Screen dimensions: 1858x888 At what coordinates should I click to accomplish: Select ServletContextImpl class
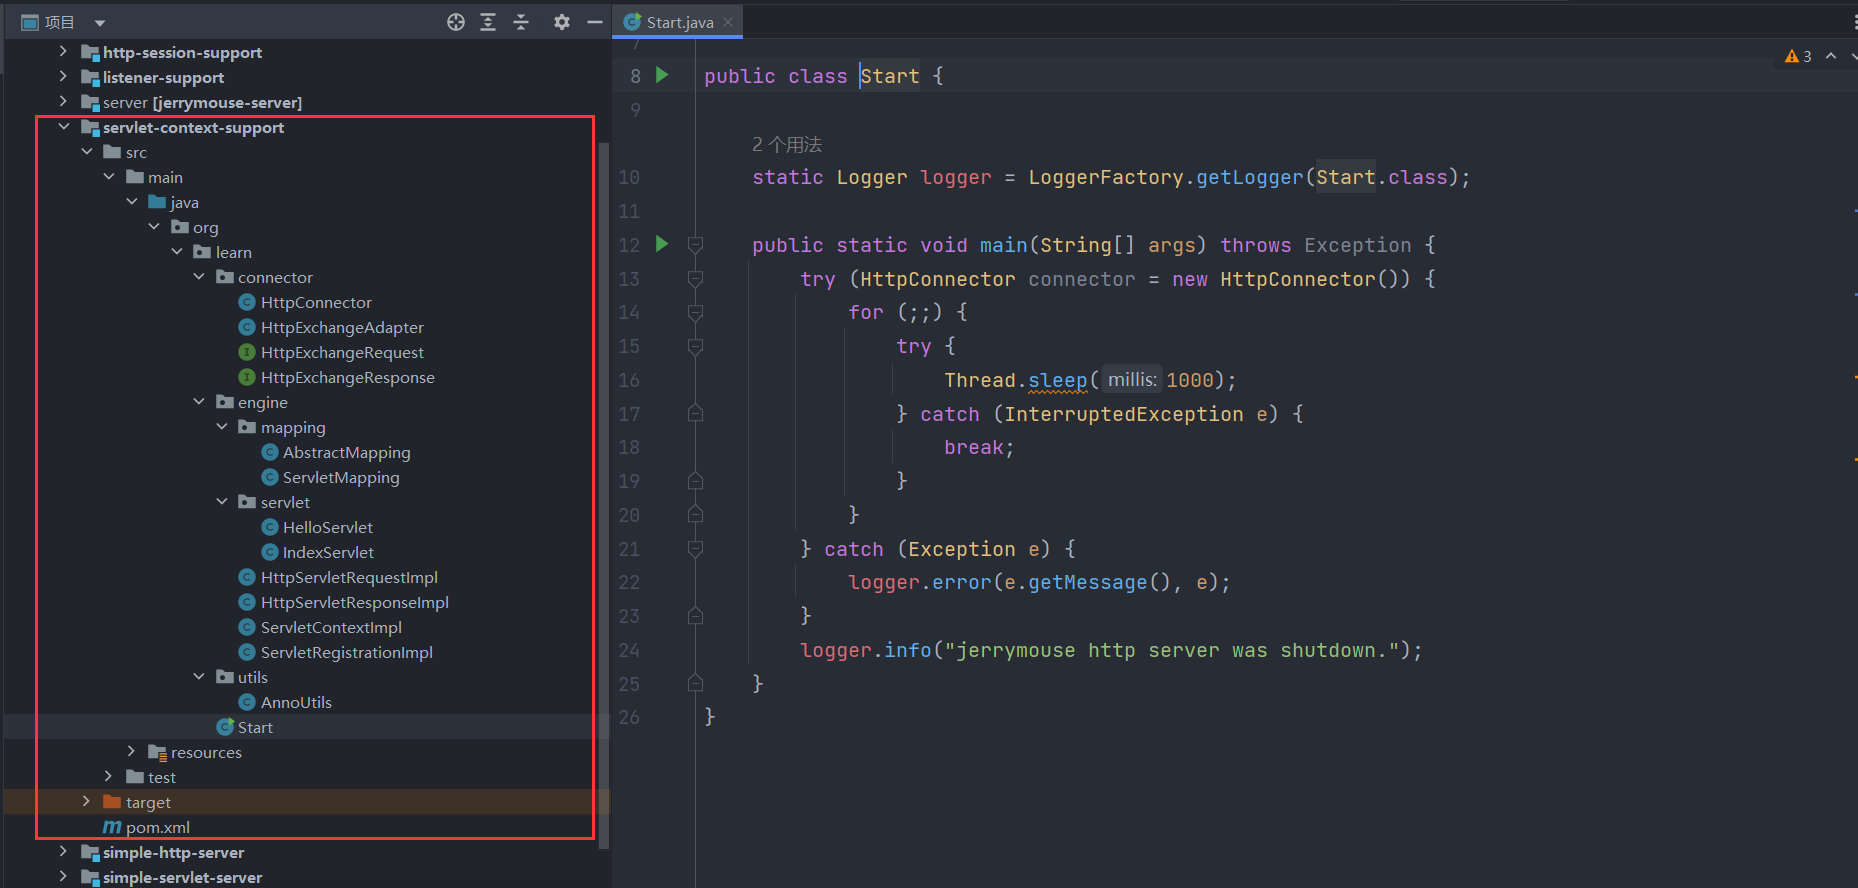click(331, 627)
